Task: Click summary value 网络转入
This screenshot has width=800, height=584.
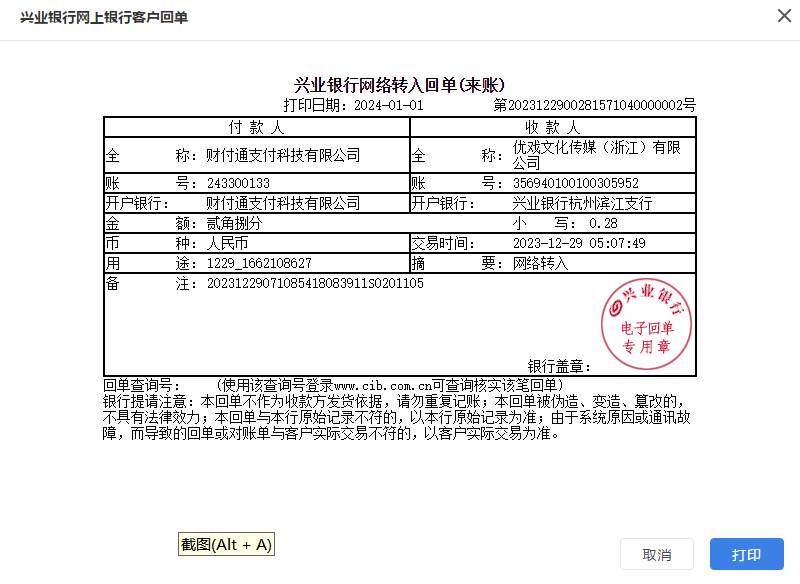Action: tap(540, 263)
